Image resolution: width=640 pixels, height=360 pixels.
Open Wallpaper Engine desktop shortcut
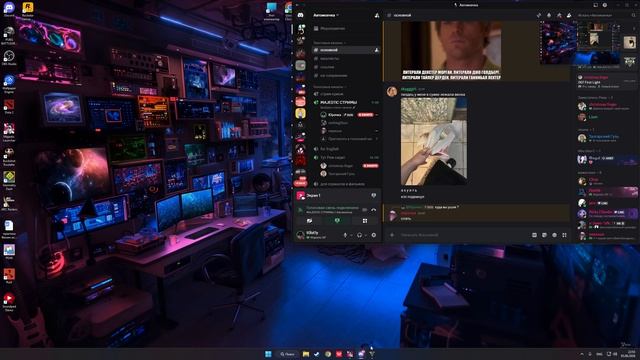[9, 83]
